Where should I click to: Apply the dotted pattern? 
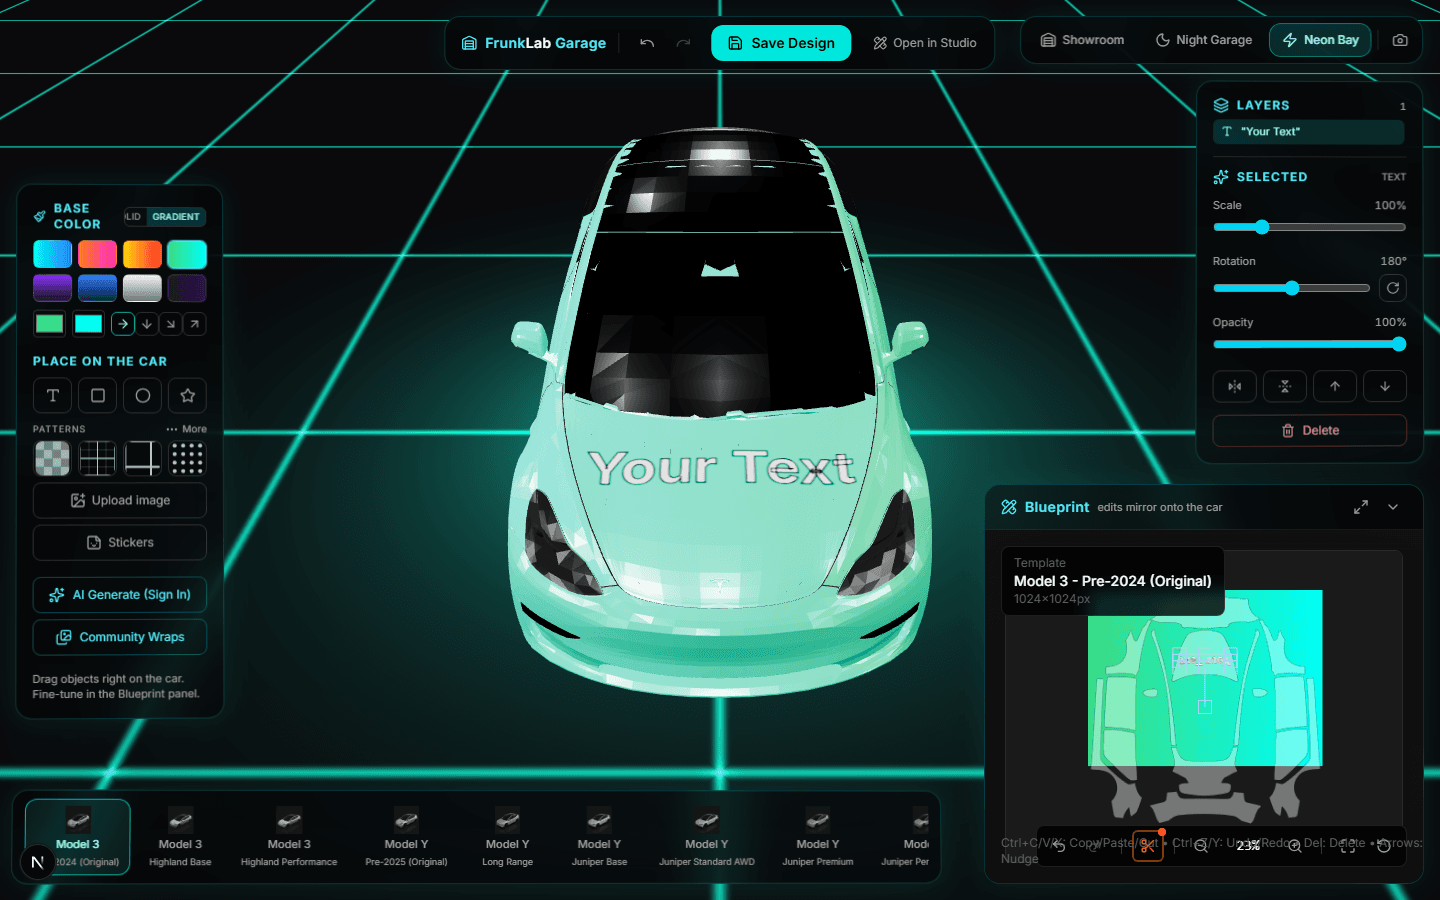coord(188,458)
